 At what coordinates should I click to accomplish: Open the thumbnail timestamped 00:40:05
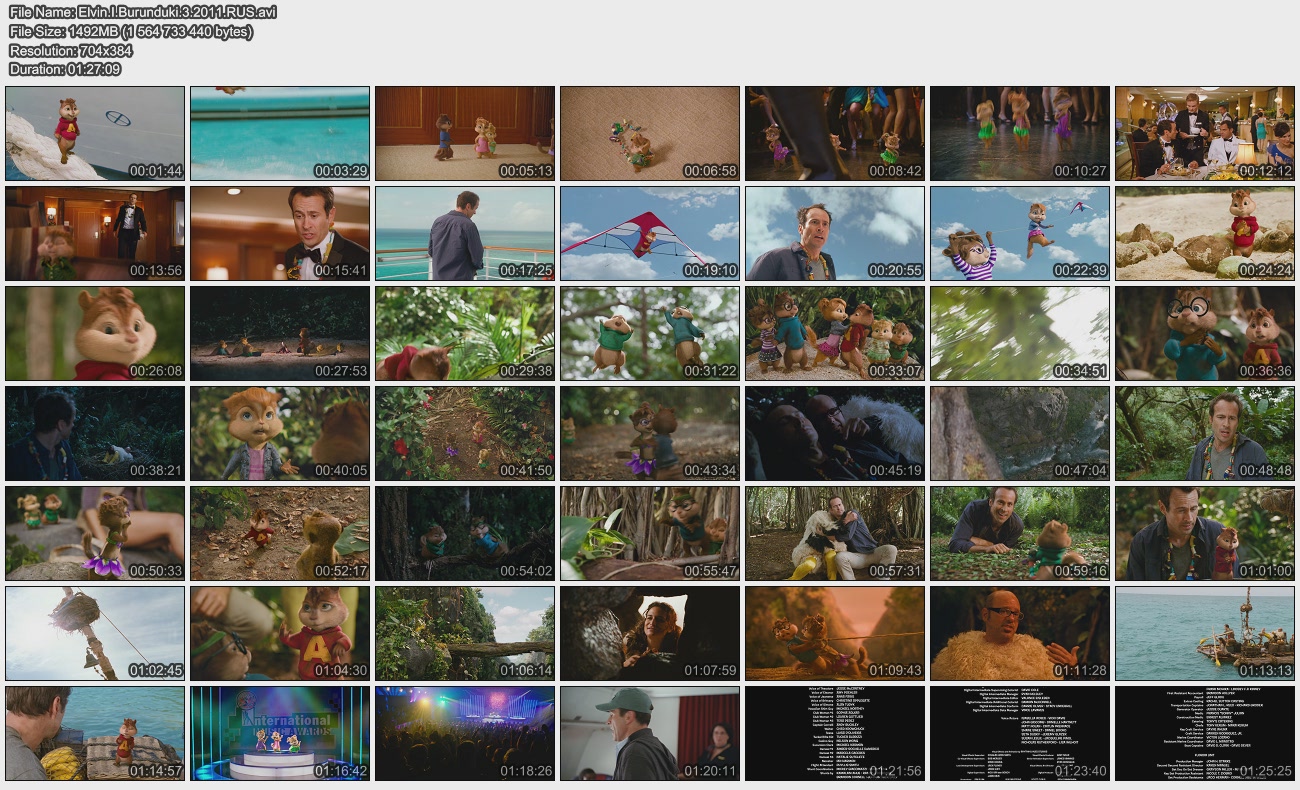280,433
